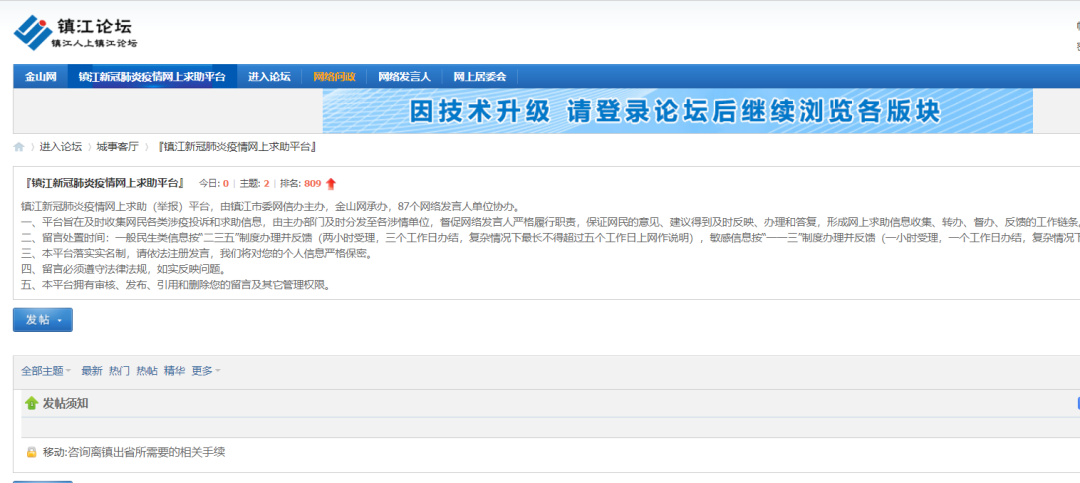Screen dimensions: 1080x483
Task: Click the red up-arrow ranking icon
Action: click(331, 184)
